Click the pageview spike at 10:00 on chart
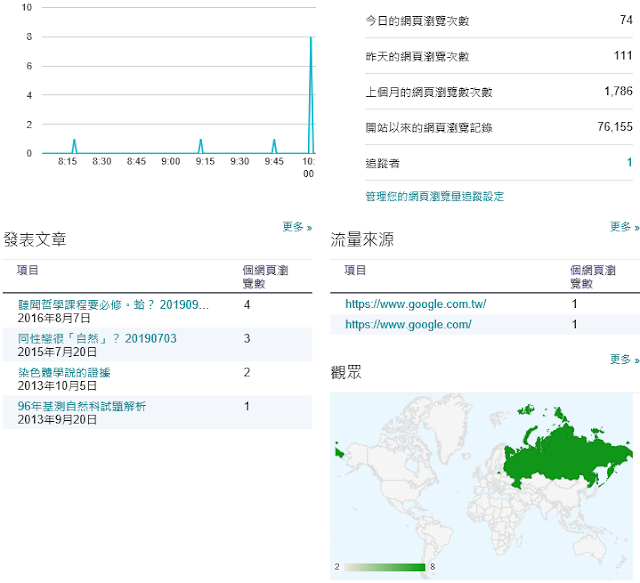This screenshot has width=640, height=583. click(311, 95)
